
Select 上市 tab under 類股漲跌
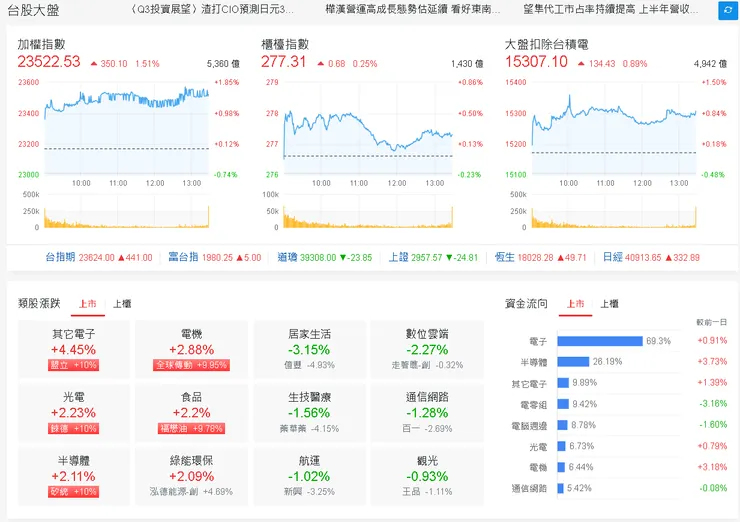point(88,304)
